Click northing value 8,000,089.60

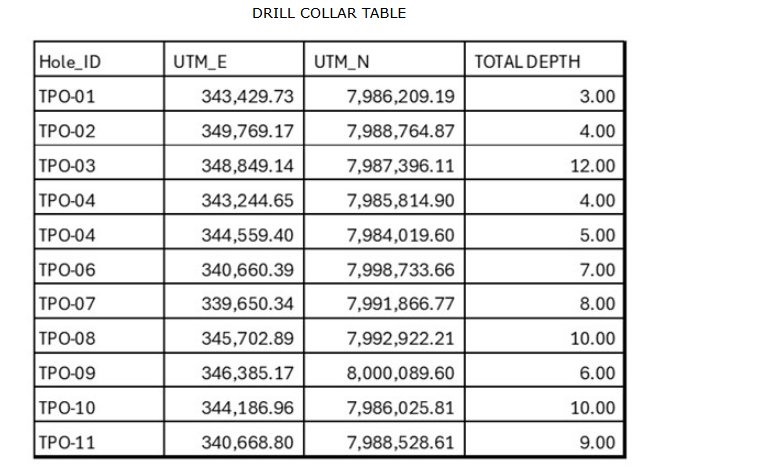click(x=400, y=373)
